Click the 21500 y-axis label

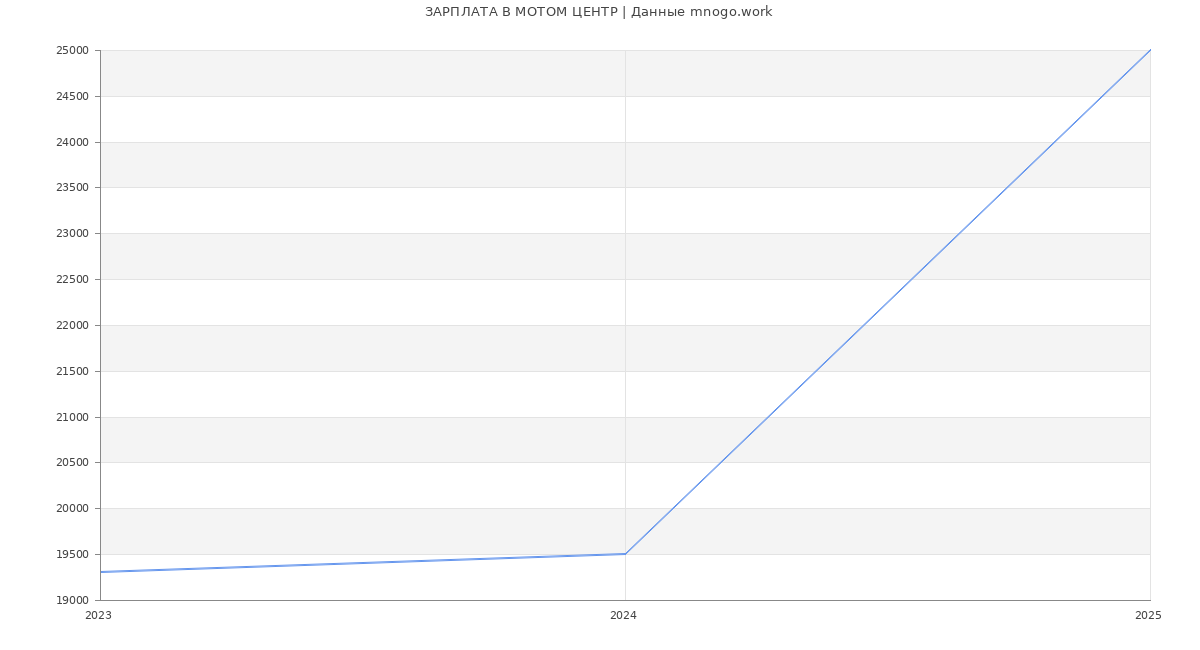73,372
